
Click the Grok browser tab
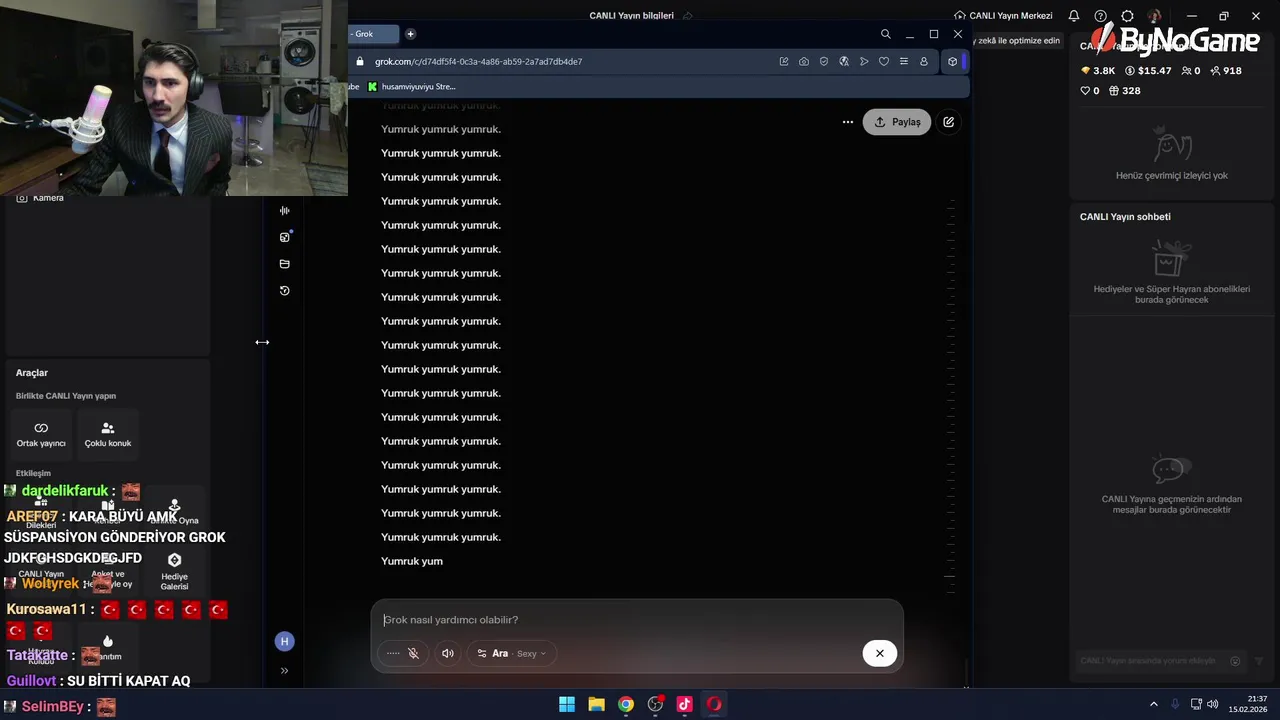click(372, 34)
